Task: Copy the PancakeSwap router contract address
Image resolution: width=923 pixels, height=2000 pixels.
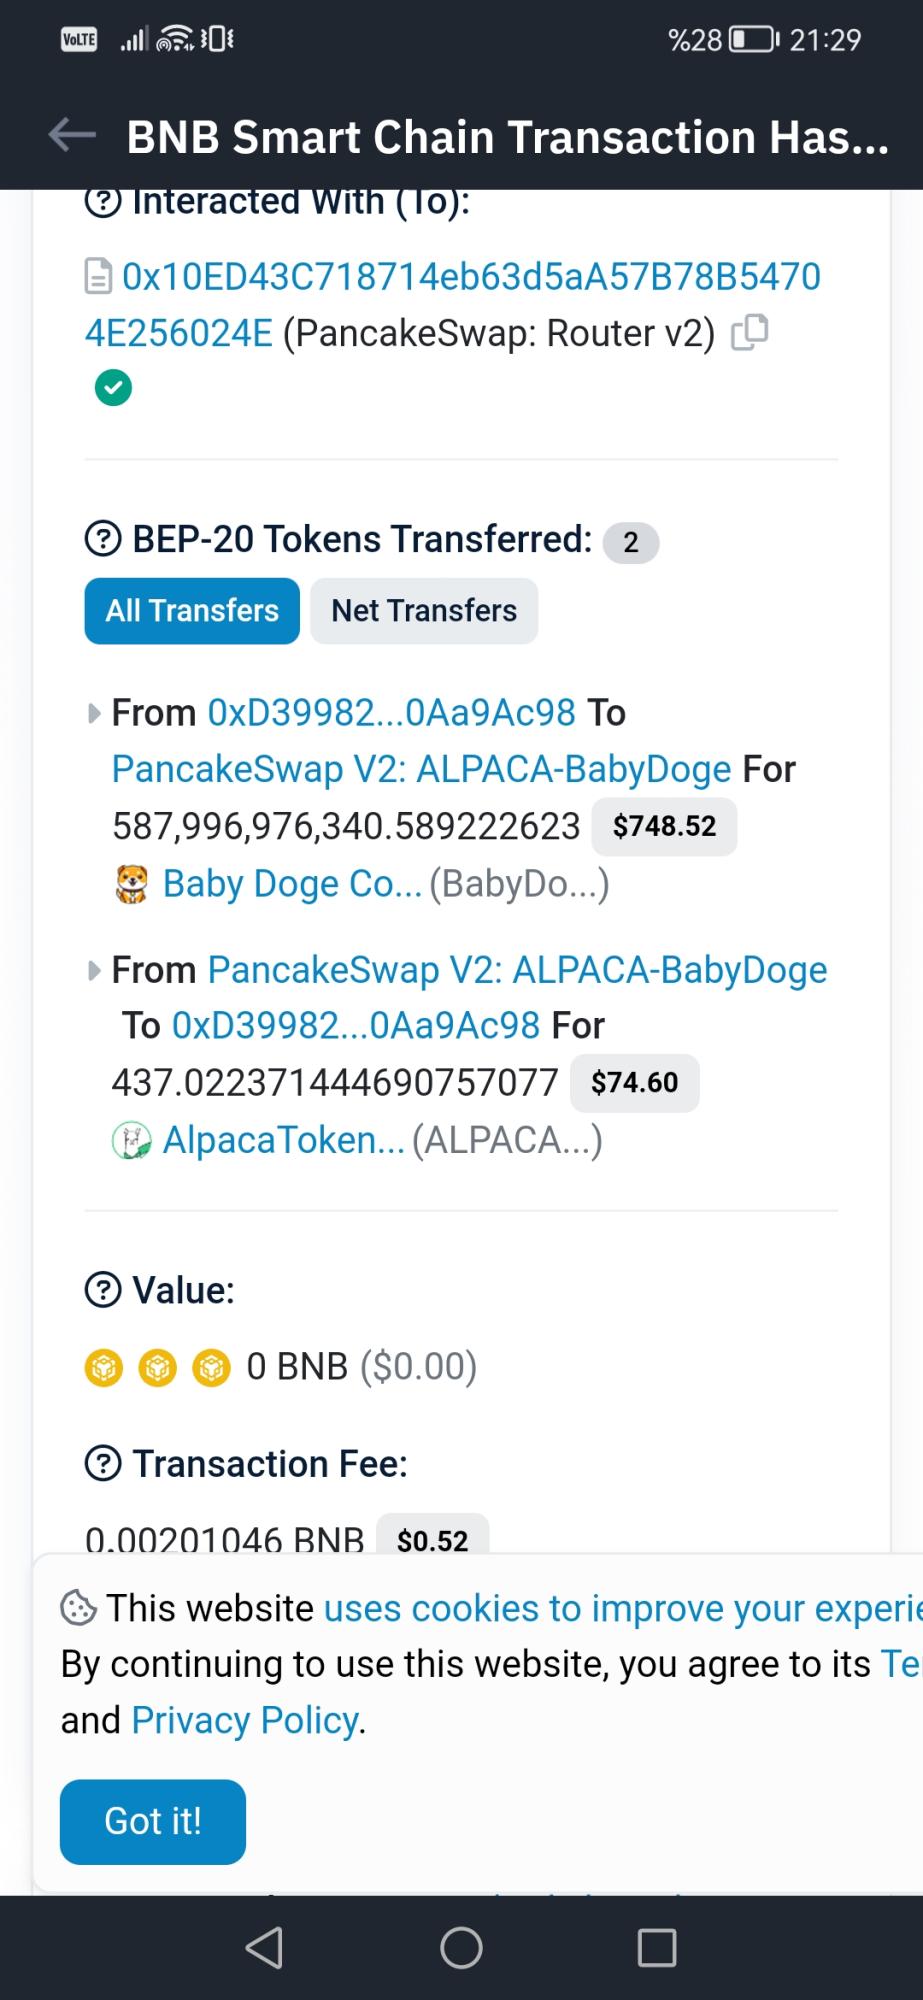Action: pyautogui.click(x=749, y=331)
